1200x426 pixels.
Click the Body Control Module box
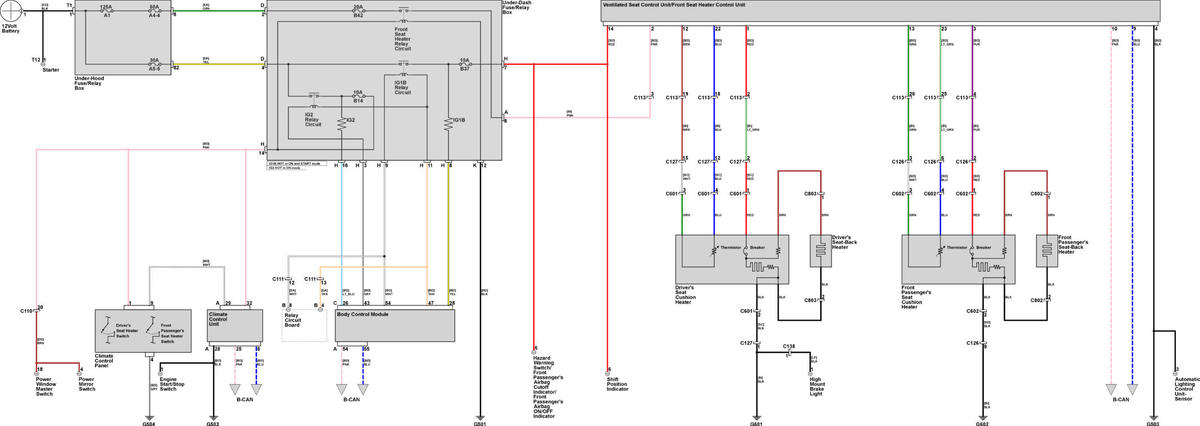click(395, 324)
